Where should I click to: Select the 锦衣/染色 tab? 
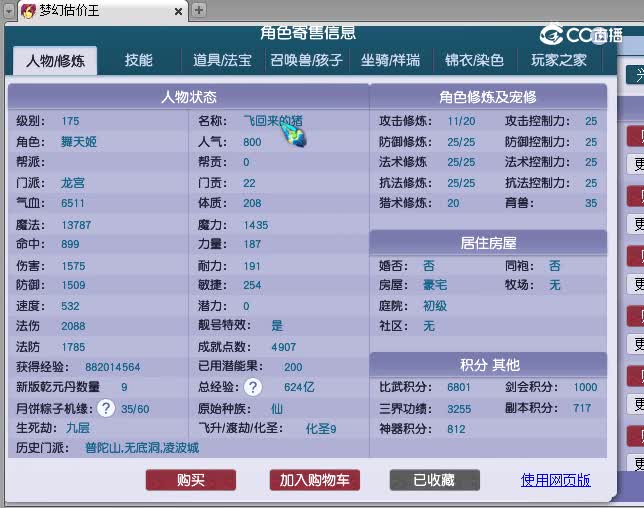click(474, 60)
